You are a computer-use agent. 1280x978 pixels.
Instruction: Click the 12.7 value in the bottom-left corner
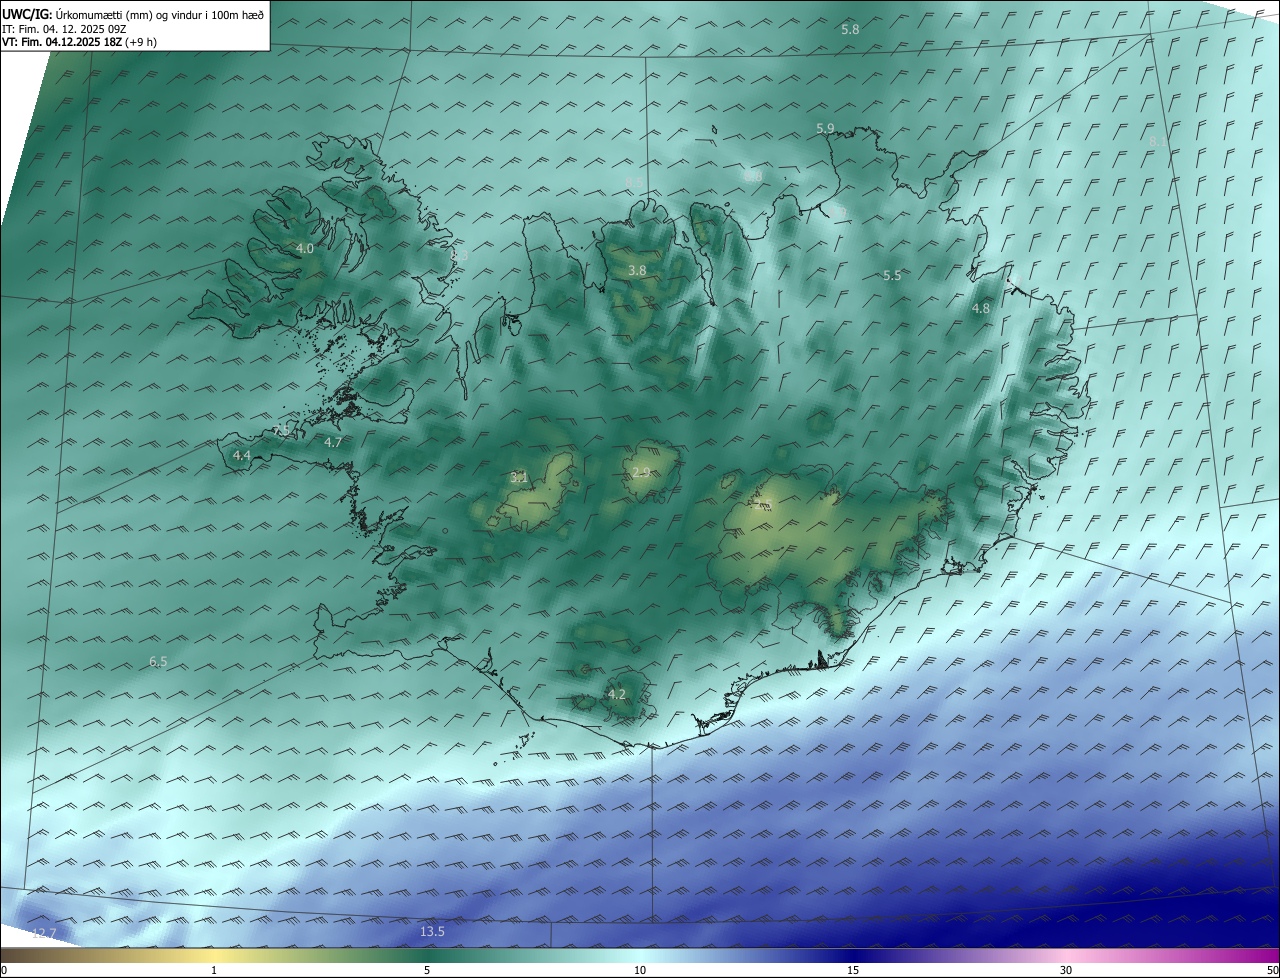(44, 934)
